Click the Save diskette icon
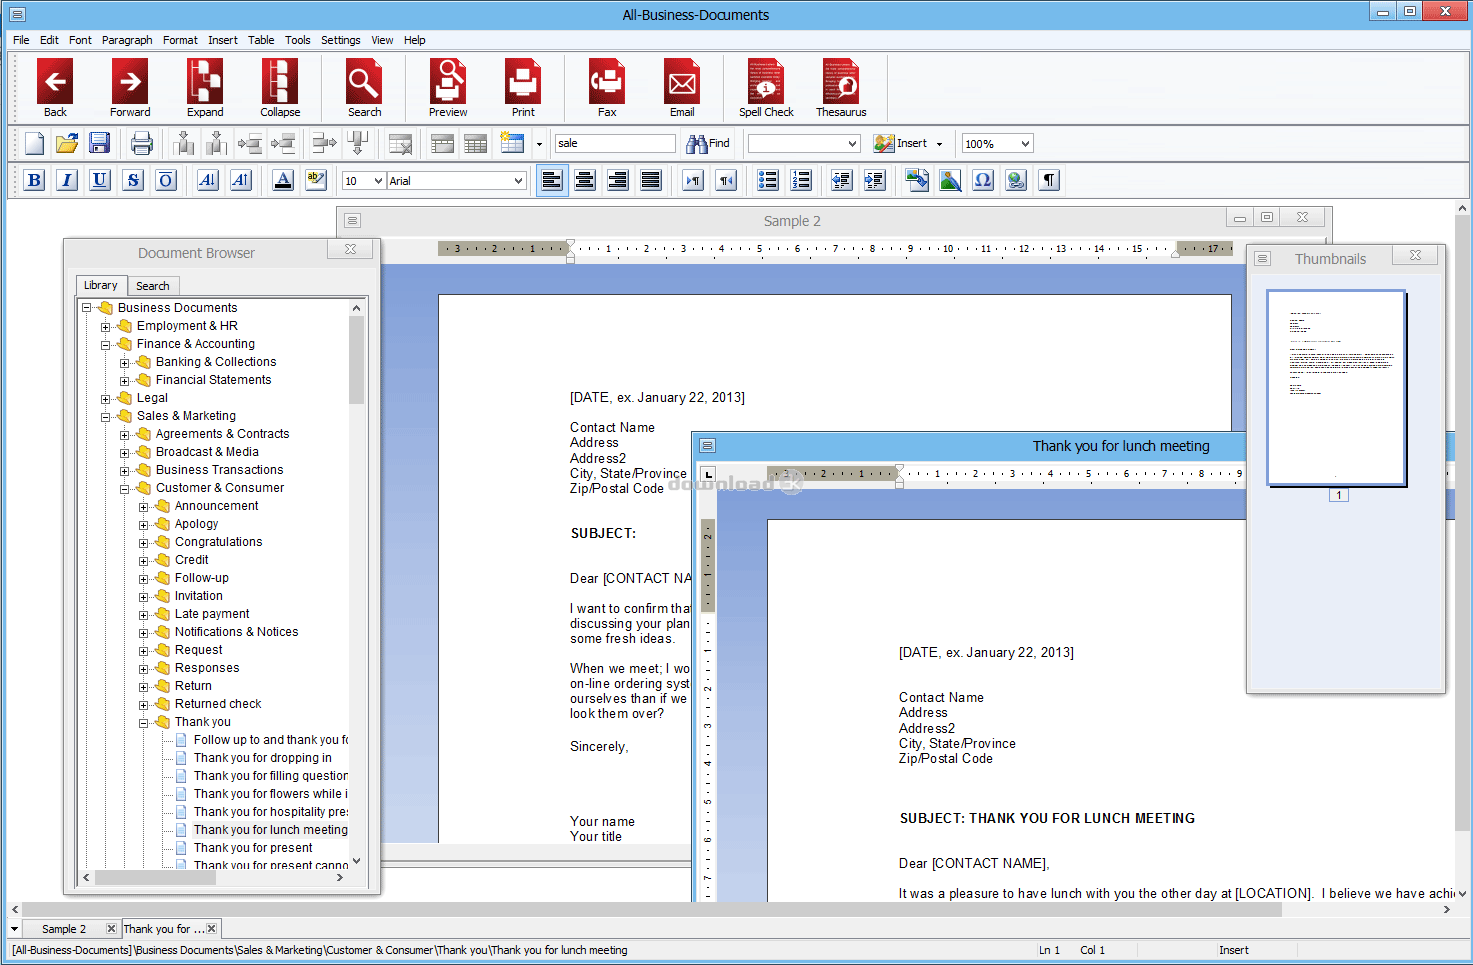1473x965 pixels. point(99,143)
